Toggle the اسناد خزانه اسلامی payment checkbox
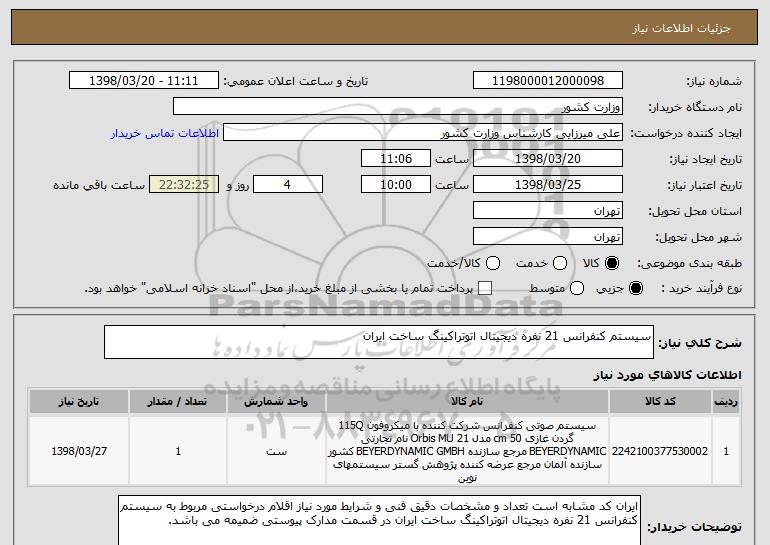 [485, 288]
